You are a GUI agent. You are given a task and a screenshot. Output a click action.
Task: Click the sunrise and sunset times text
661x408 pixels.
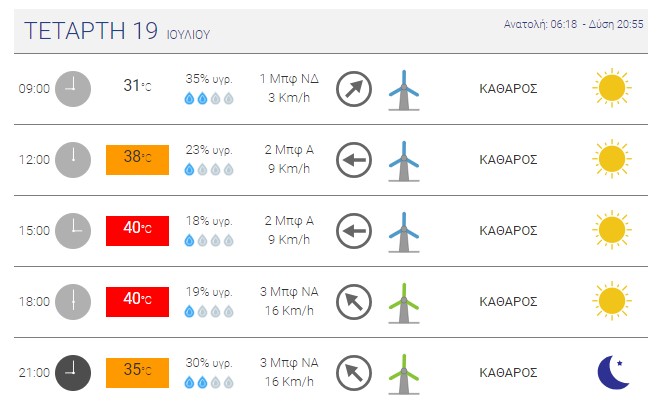pyautogui.click(x=573, y=24)
